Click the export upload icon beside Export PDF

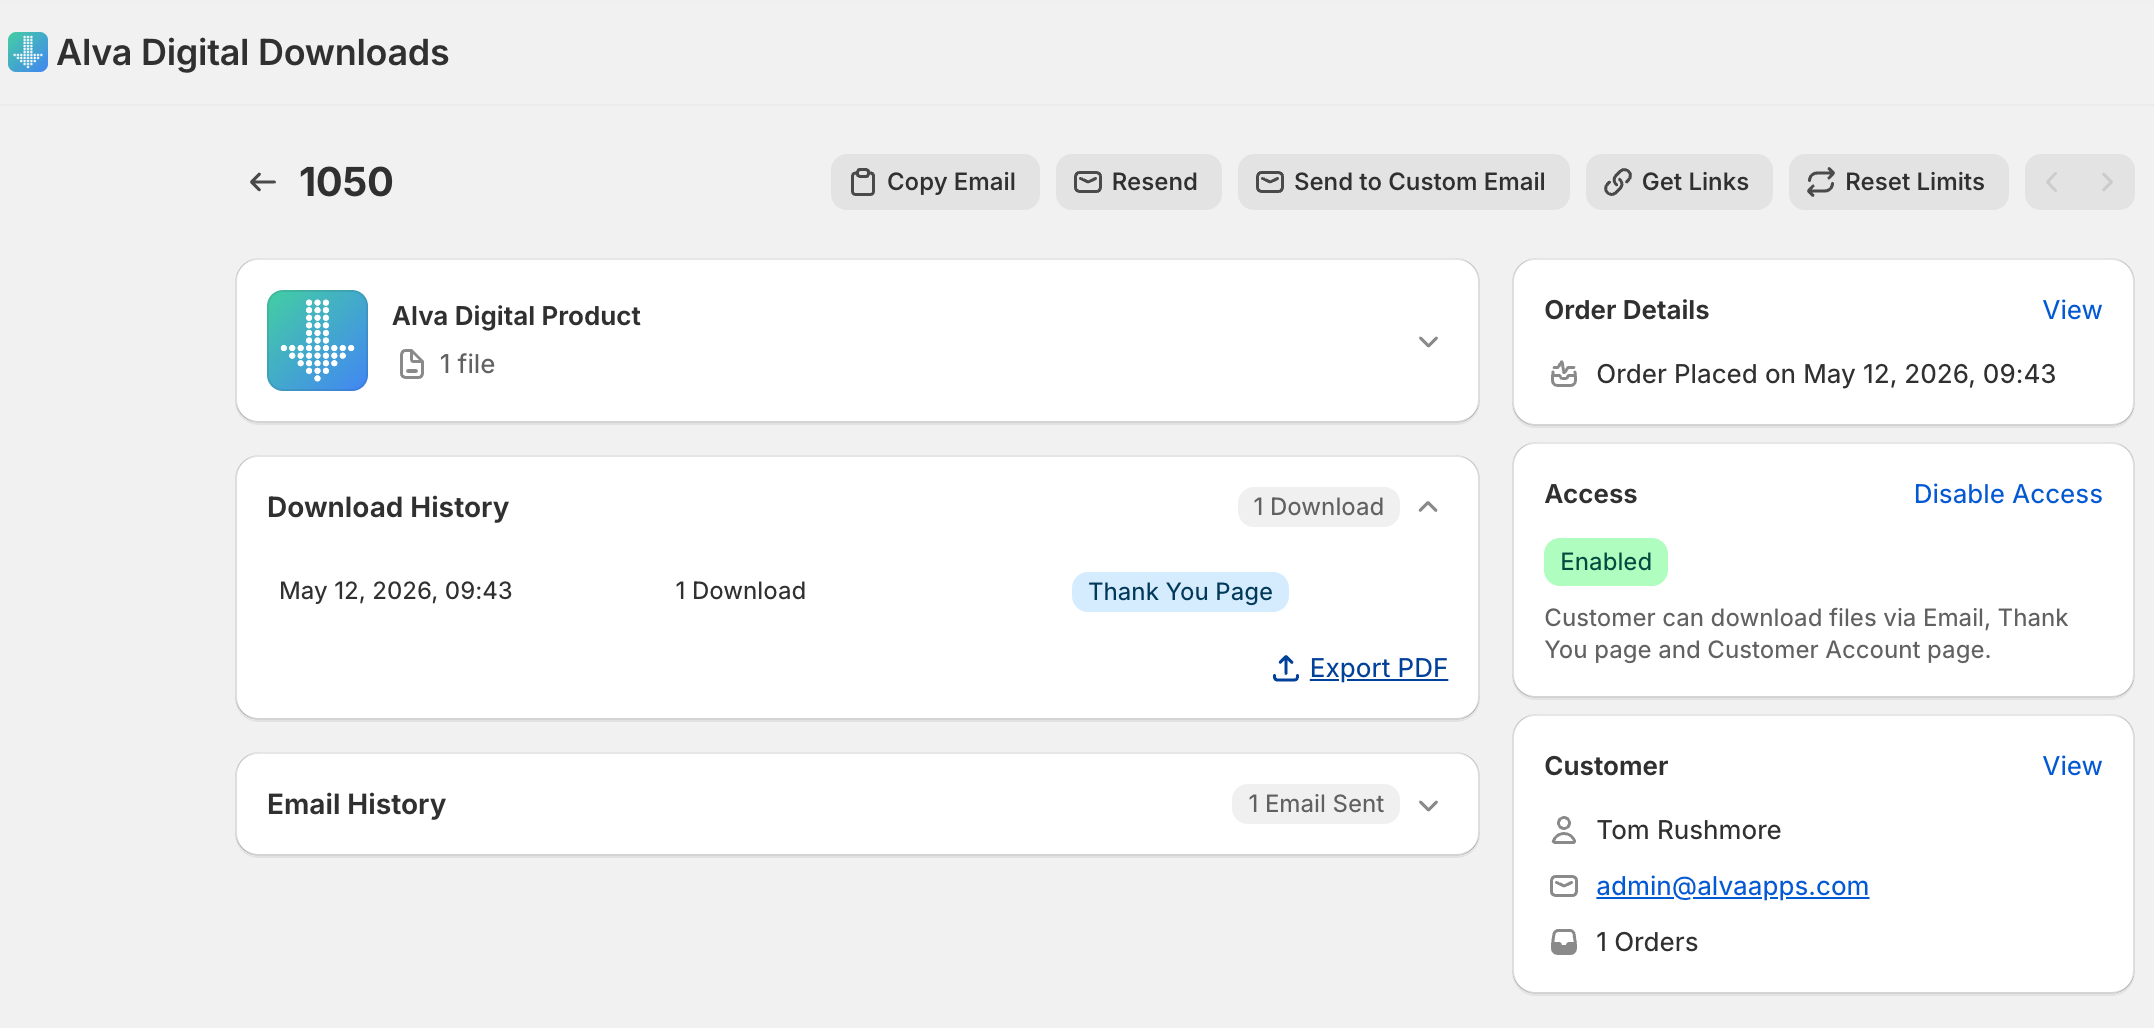click(1286, 668)
